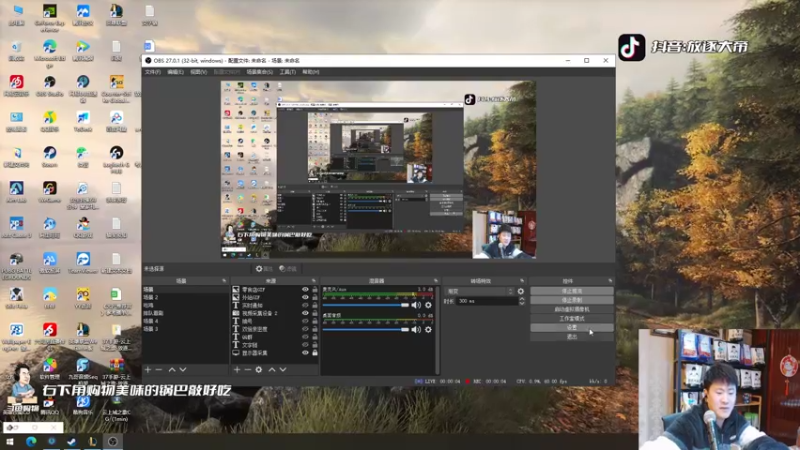
Task: Add a new scene with plus icon
Action: click(x=148, y=369)
